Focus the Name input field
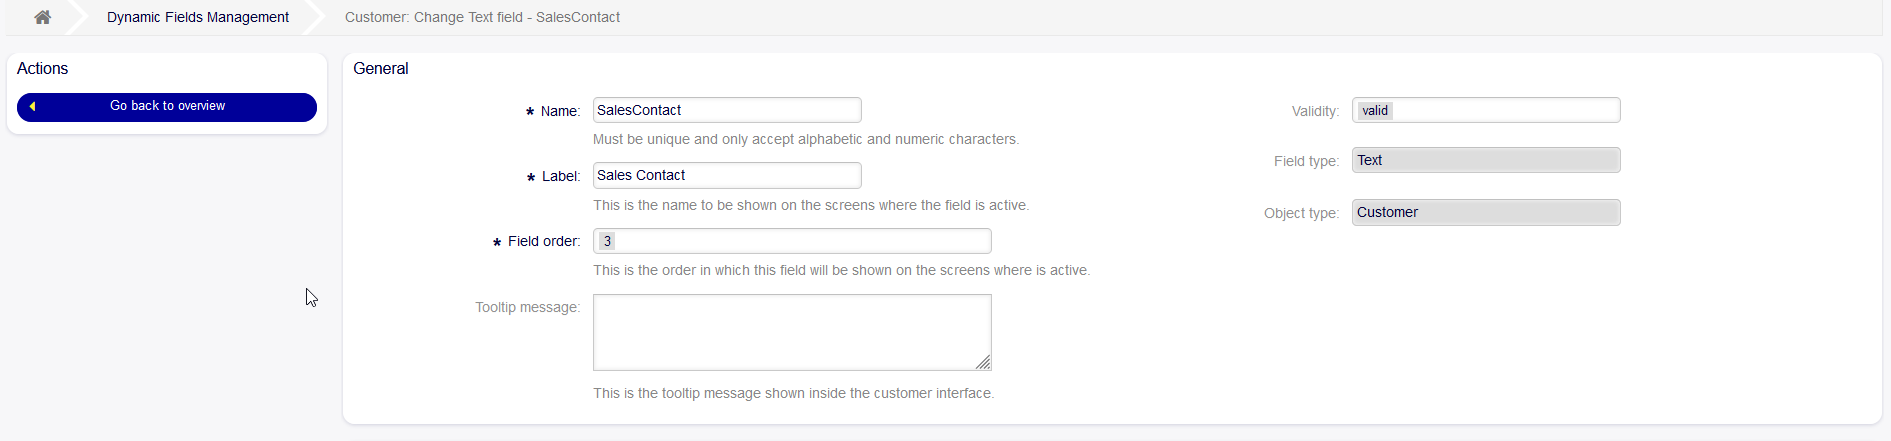Image resolution: width=1891 pixels, height=441 pixels. (x=726, y=110)
